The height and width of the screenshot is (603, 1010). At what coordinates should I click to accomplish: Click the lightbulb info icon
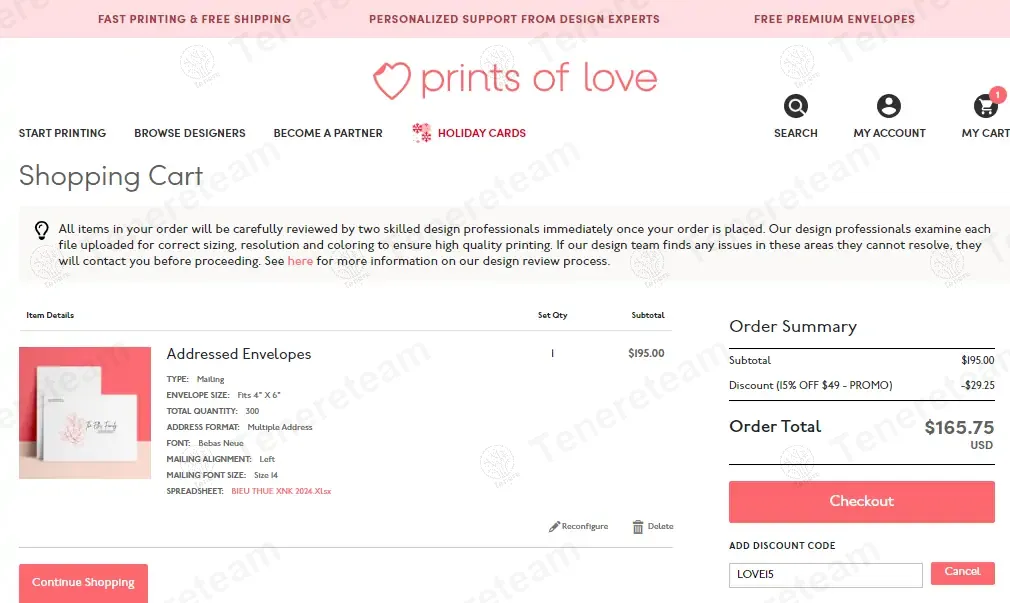pos(41,230)
